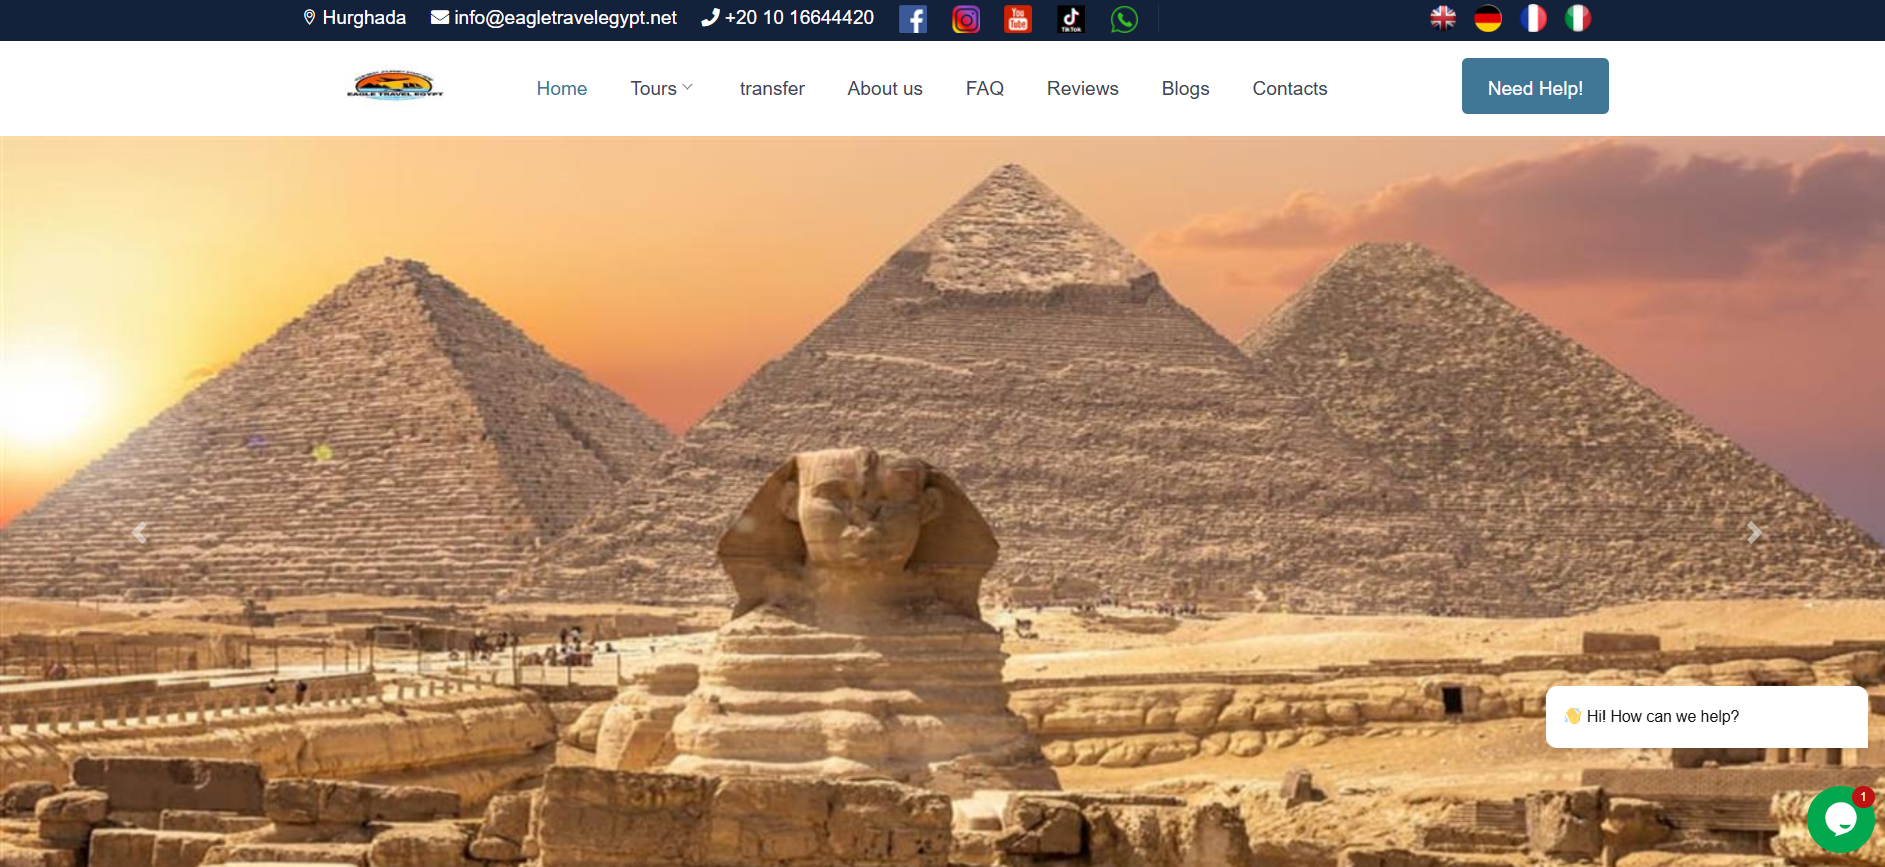
Task: Open the Blogs menu item
Action: click(x=1186, y=88)
